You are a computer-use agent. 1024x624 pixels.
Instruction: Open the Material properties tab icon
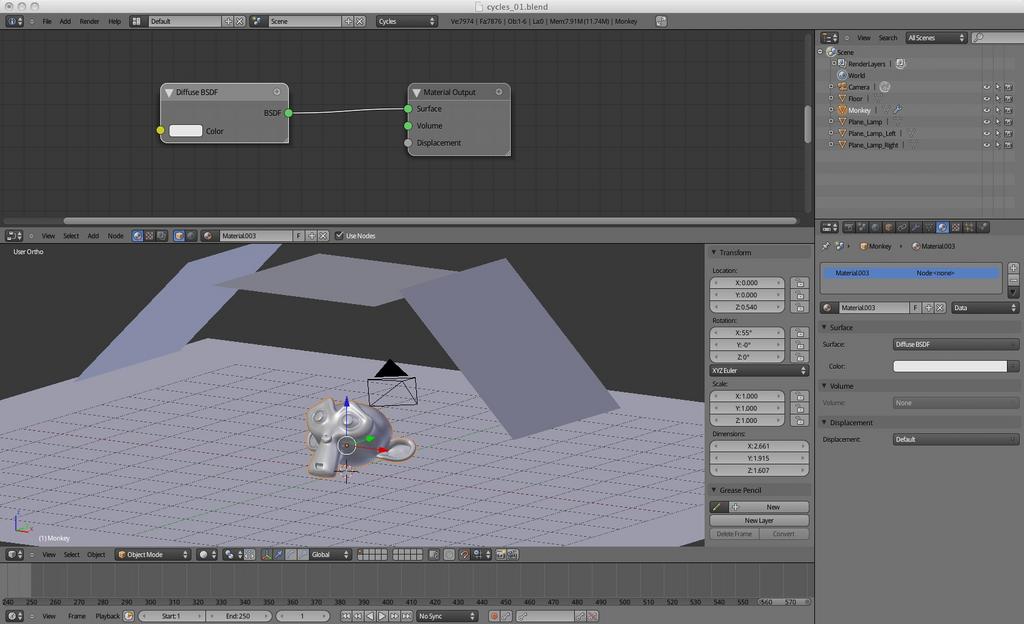(942, 227)
